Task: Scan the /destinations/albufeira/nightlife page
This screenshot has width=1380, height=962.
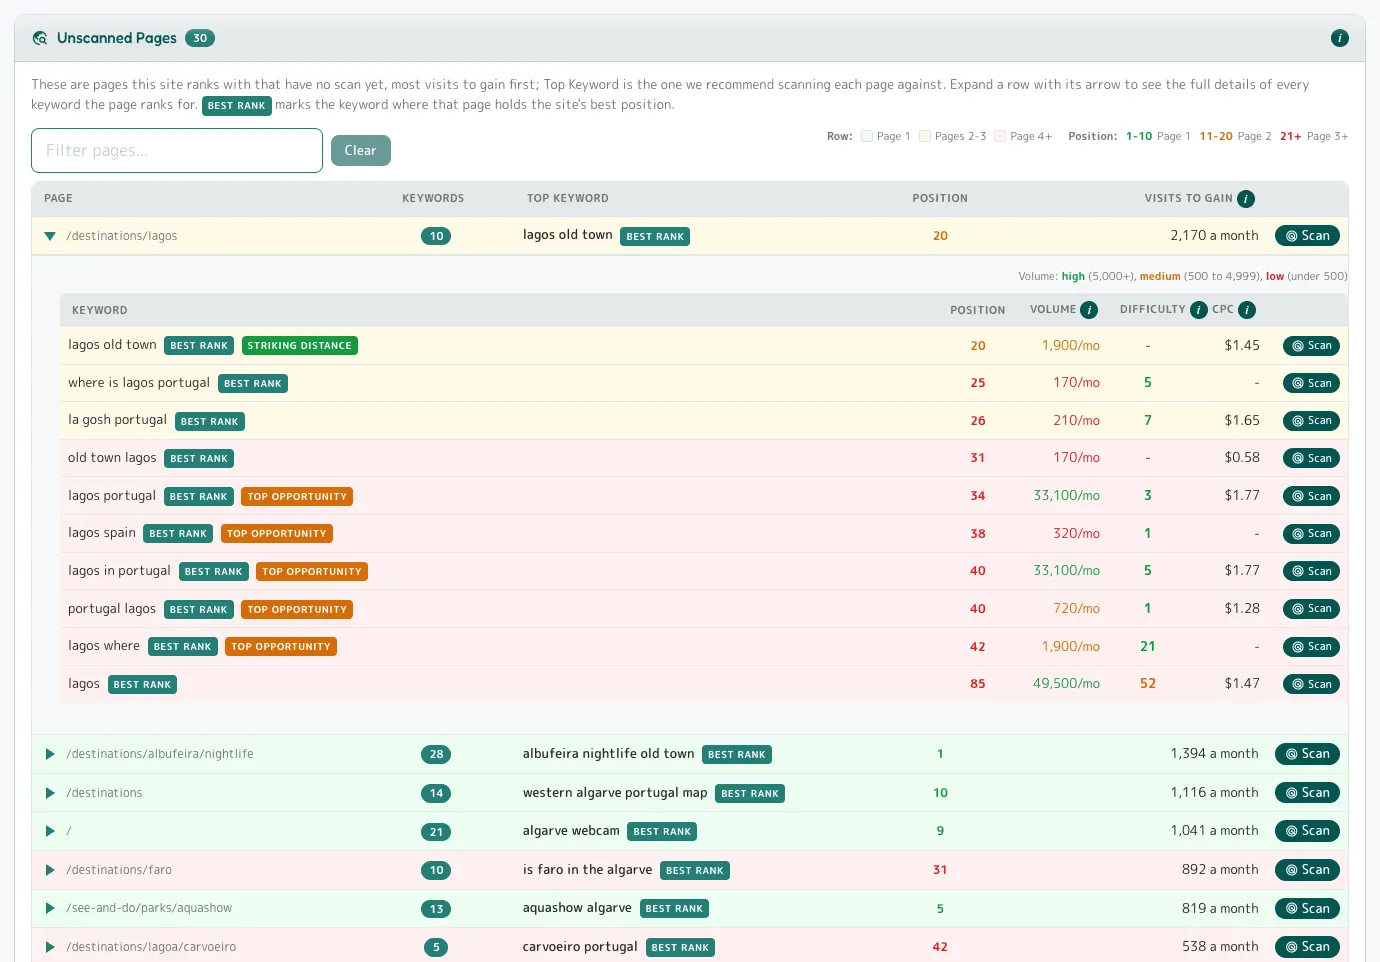Action: [1307, 754]
